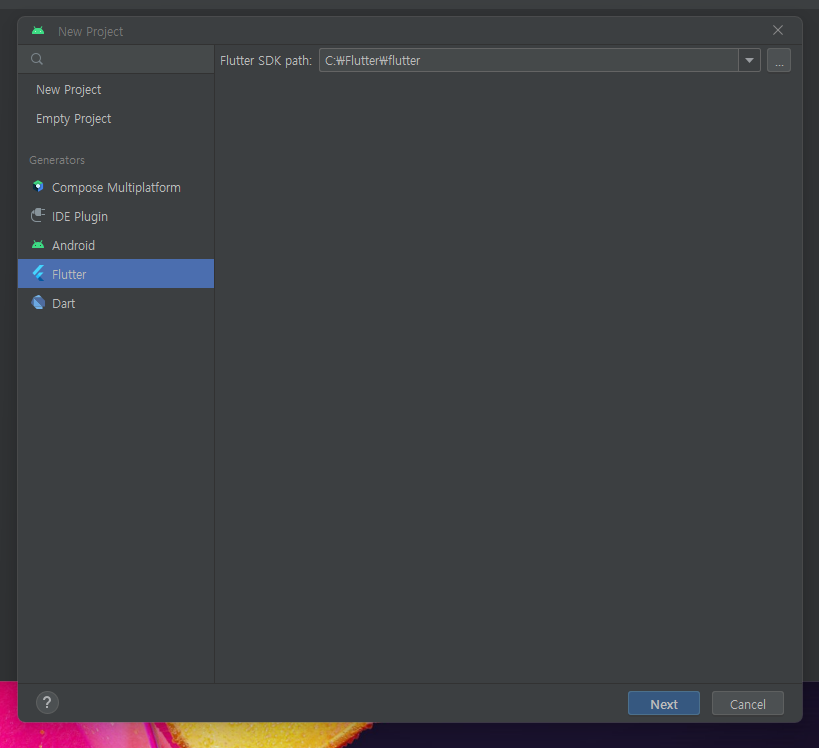
Task: Choose the Android generator label
Action: 74,246
